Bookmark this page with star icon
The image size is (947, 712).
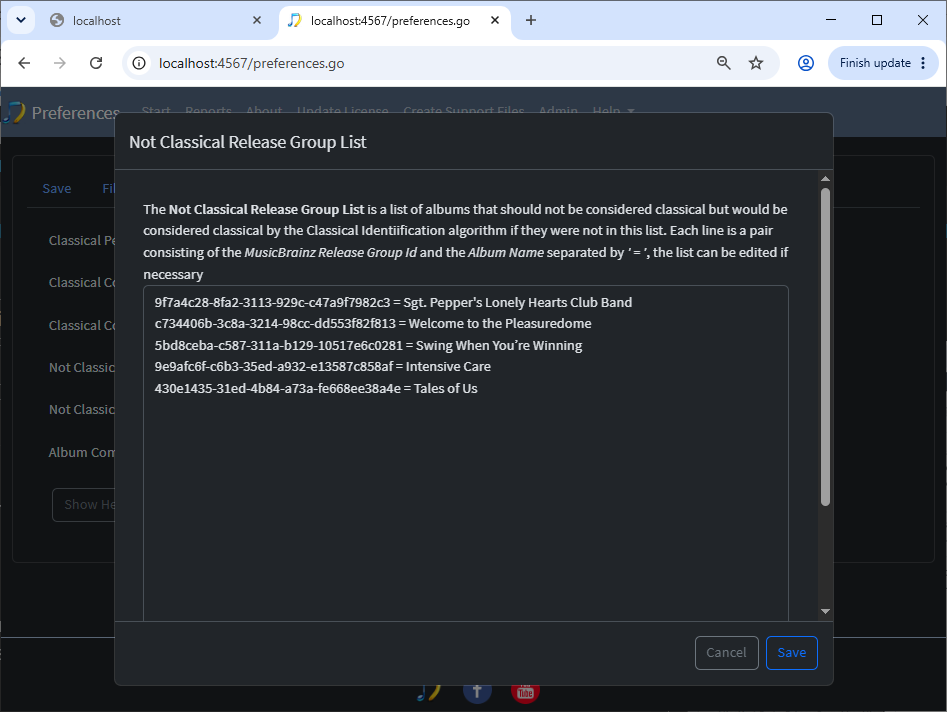point(756,63)
